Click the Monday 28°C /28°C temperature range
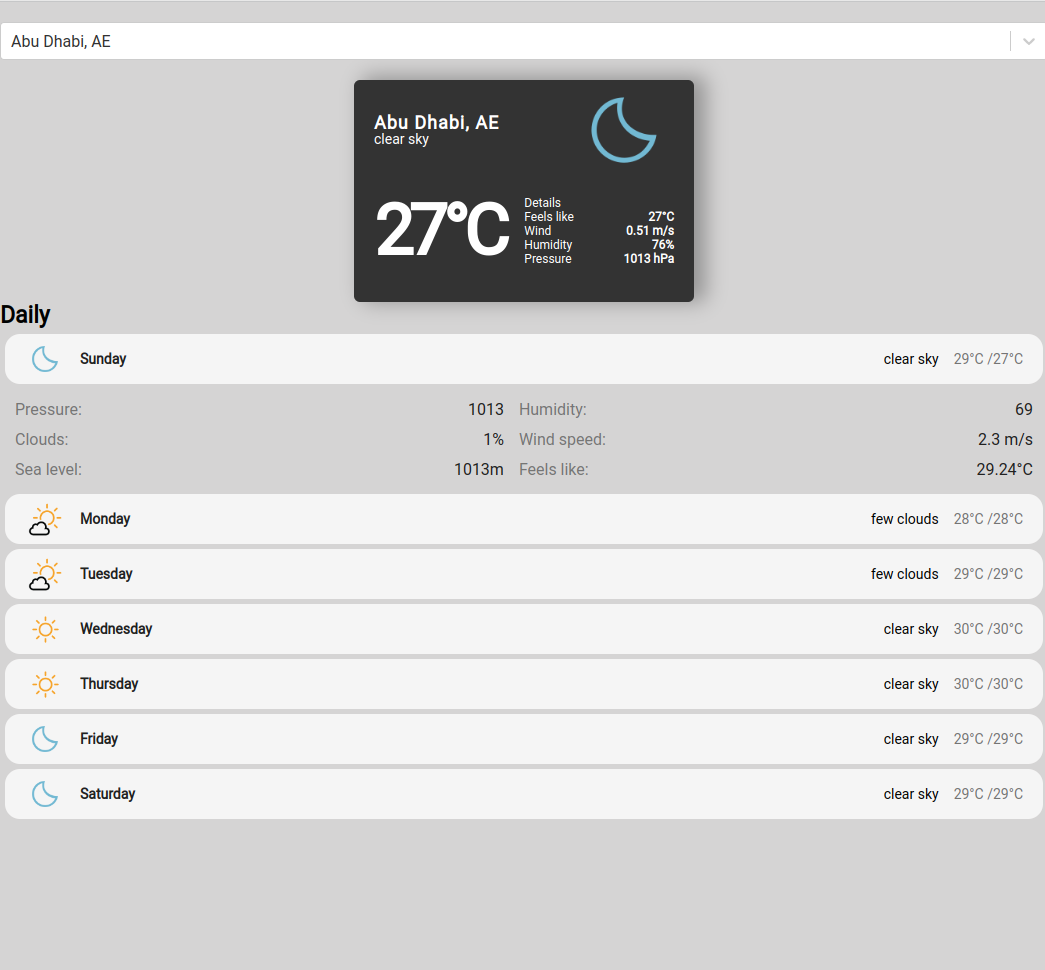Viewport: 1045px width, 970px height. 988,519
